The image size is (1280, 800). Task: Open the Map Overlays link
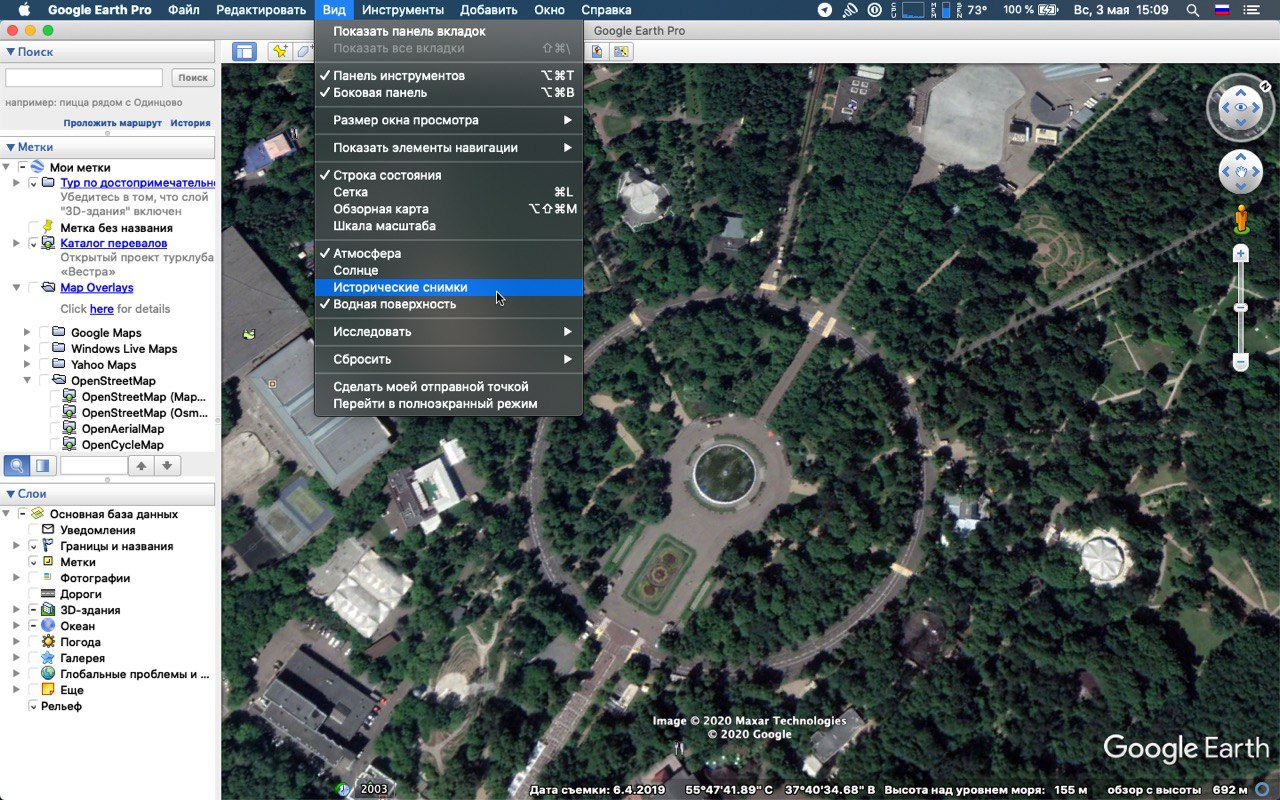[97, 288]
